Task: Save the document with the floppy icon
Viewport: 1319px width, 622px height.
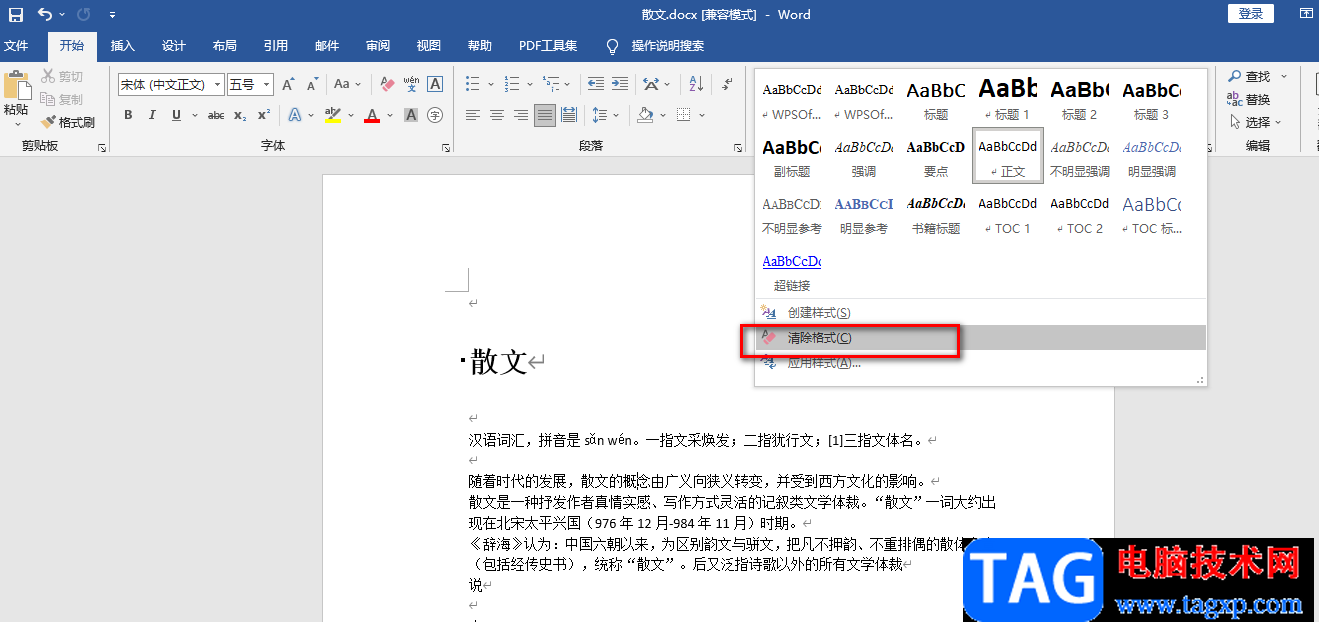Action: pos(16,14)
